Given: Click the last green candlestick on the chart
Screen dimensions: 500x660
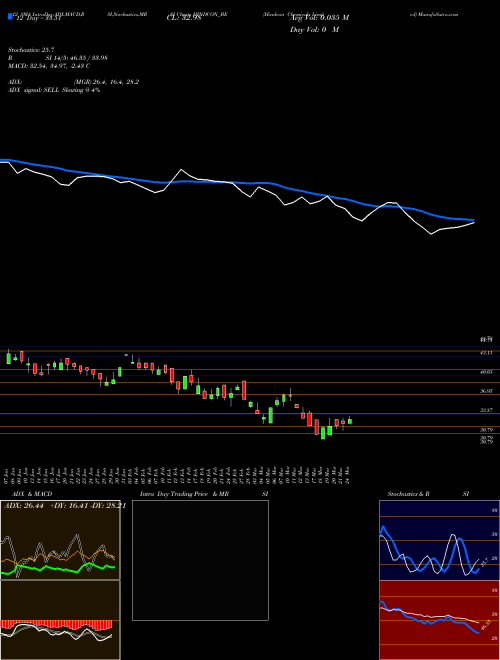Looking at the screenshot, I should click(350, 420).
